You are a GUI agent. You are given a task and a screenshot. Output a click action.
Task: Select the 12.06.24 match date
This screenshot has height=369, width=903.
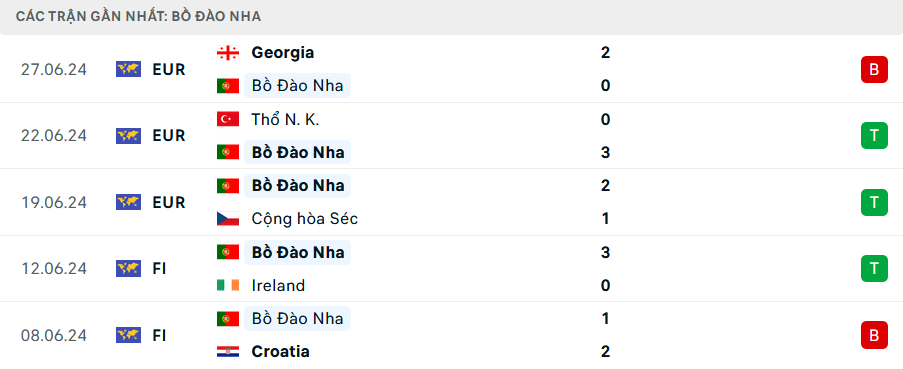(54, 269)
